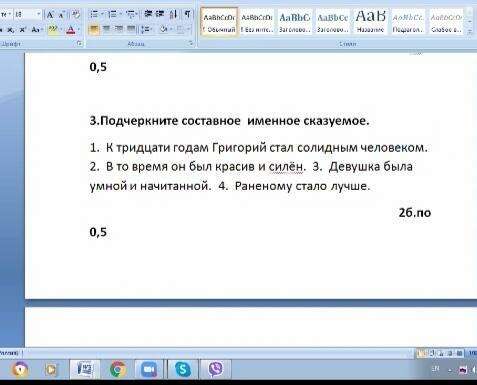The height and width of the screenshot is (385, 477).
Task: Expand the bullets list dropdown arrow
Action: [x=102, y=14]
